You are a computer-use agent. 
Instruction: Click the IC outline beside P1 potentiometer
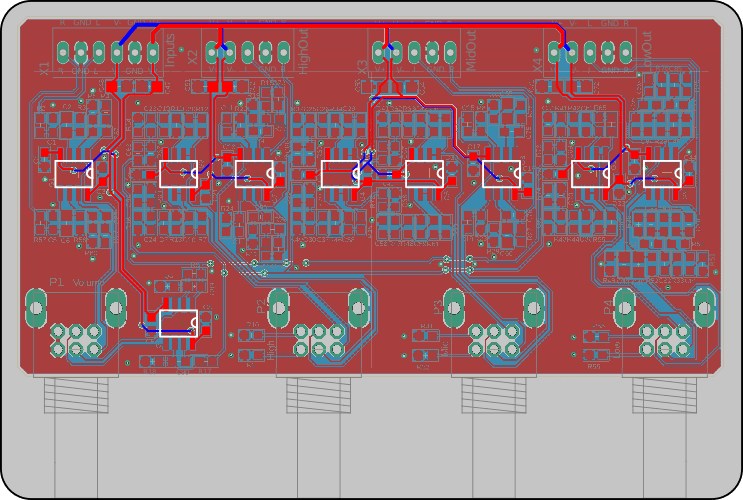(178, 323)
